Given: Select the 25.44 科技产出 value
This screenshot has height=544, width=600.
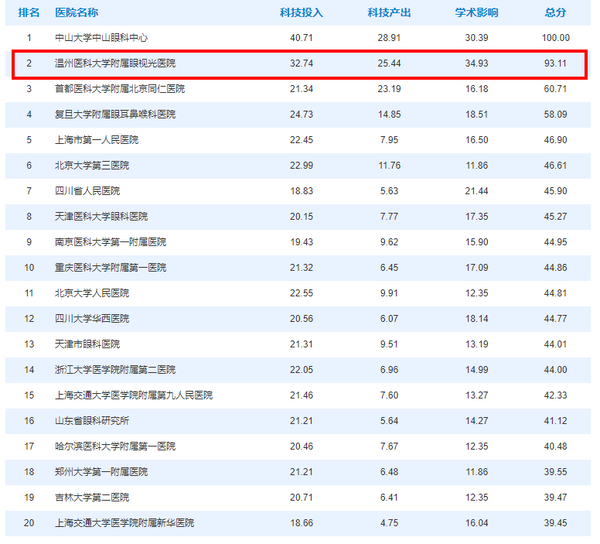Looking at the screenshot, I should pyautogui.click(x=389, y=63).
